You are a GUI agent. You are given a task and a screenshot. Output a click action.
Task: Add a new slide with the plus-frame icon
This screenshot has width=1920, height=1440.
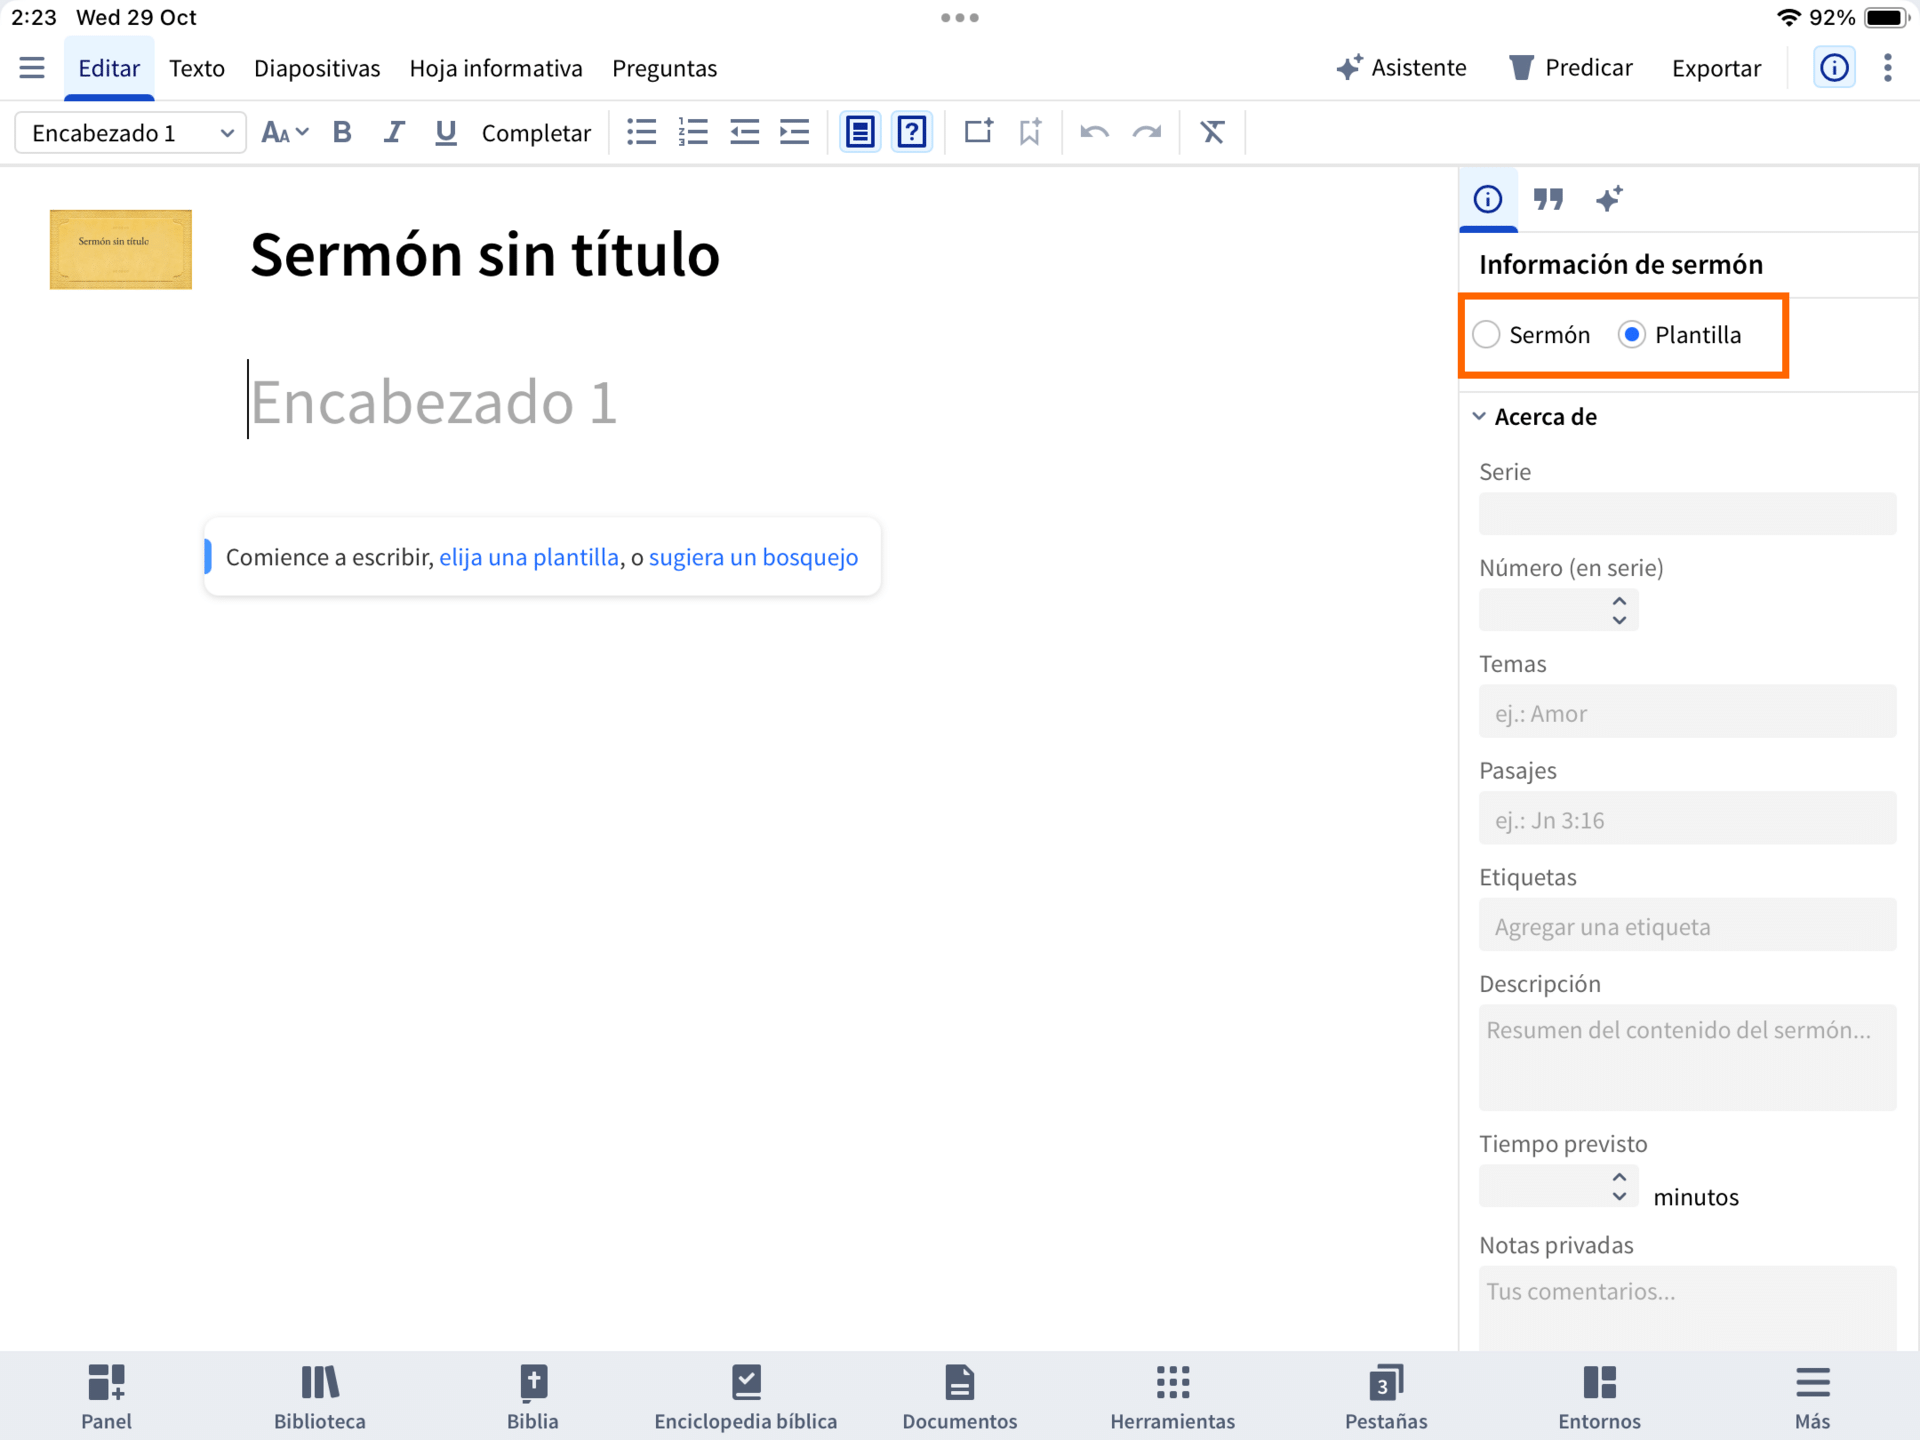[x=978, y=132]
